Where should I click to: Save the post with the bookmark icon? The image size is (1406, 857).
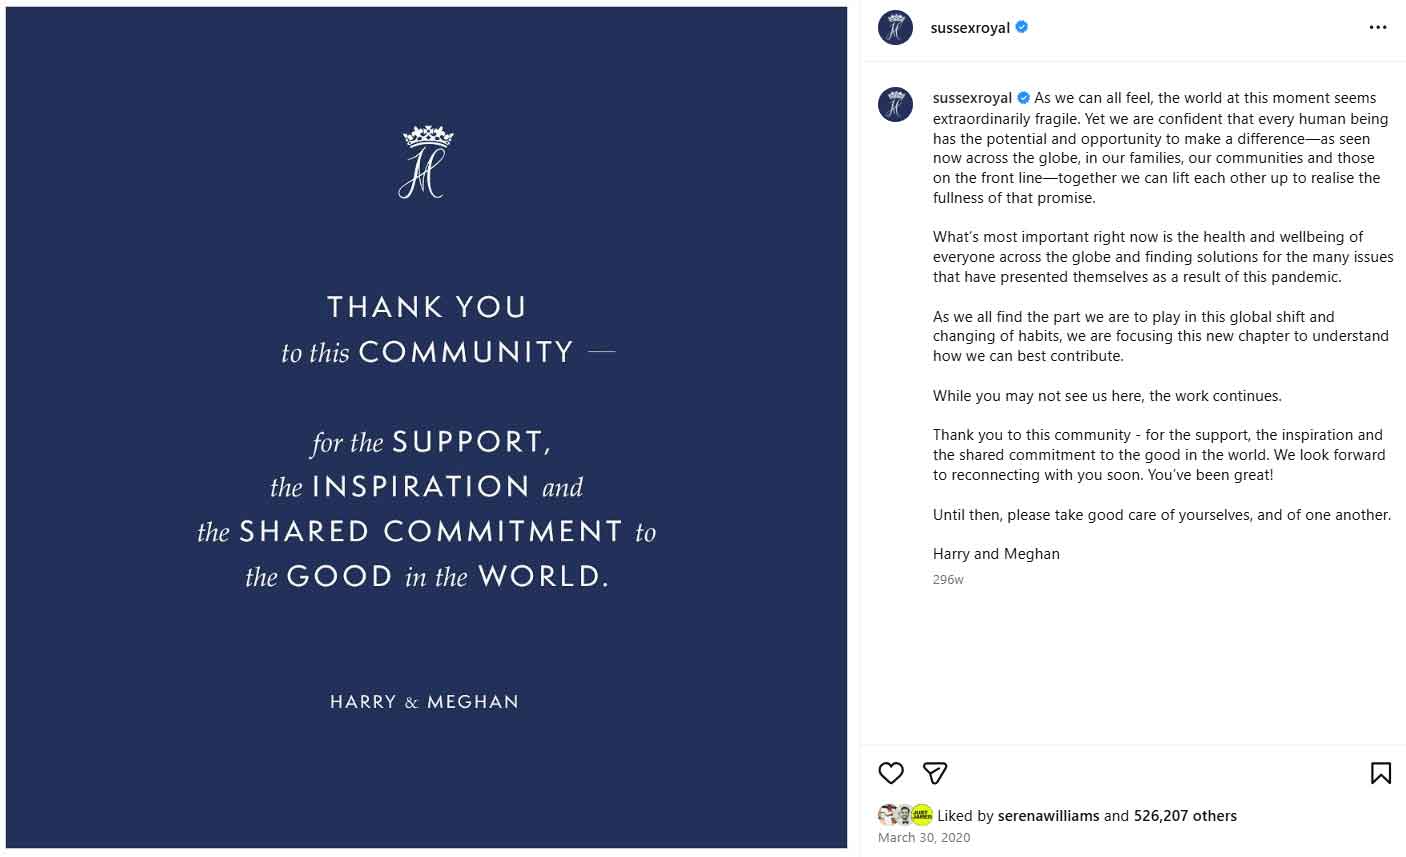pos(1380,773)
